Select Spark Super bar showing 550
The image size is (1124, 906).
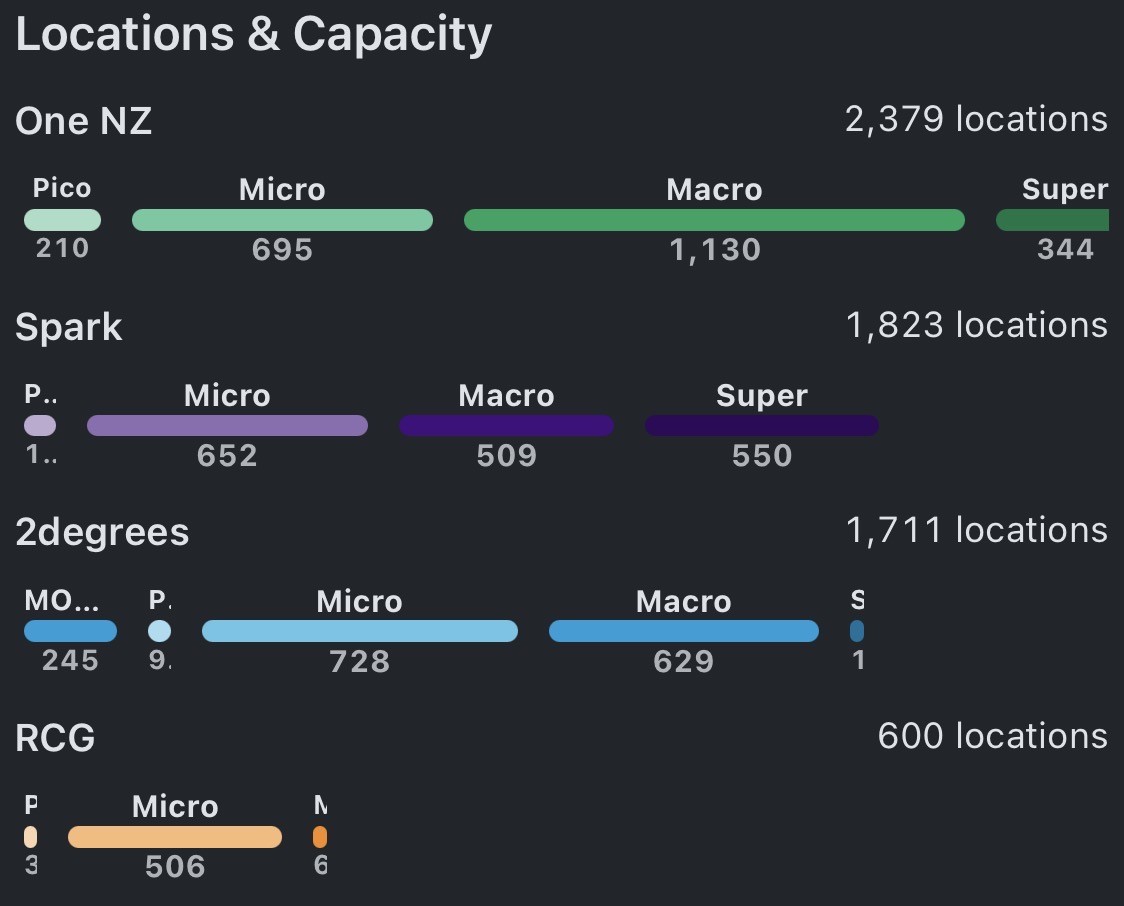(761, 426)
